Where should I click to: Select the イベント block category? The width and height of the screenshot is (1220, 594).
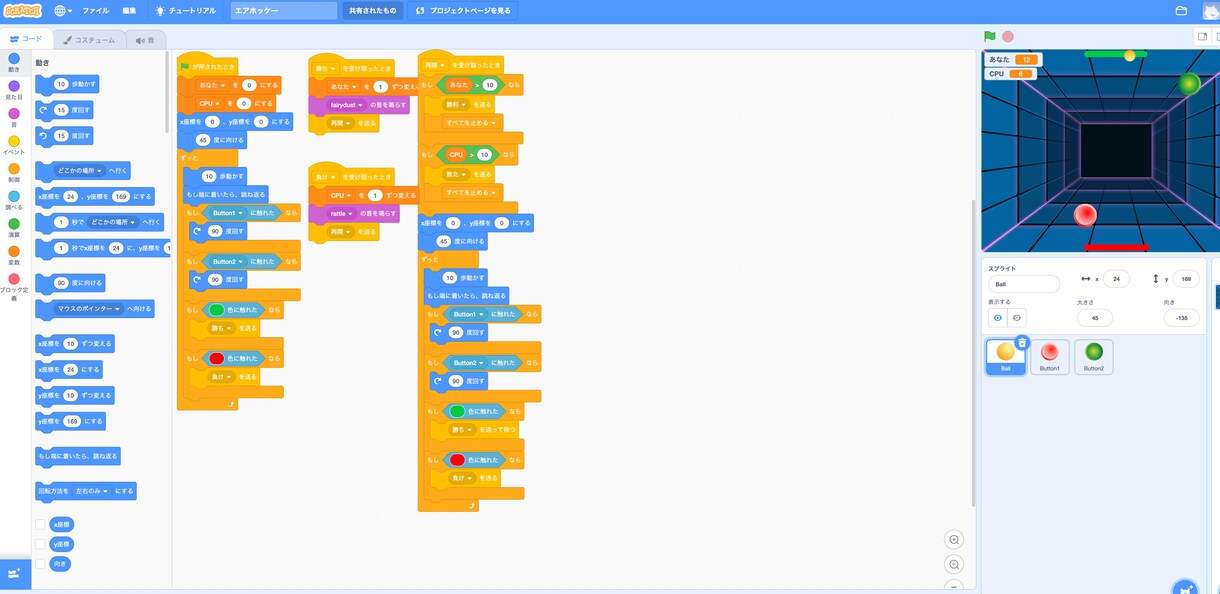click(x=14, y=145)
